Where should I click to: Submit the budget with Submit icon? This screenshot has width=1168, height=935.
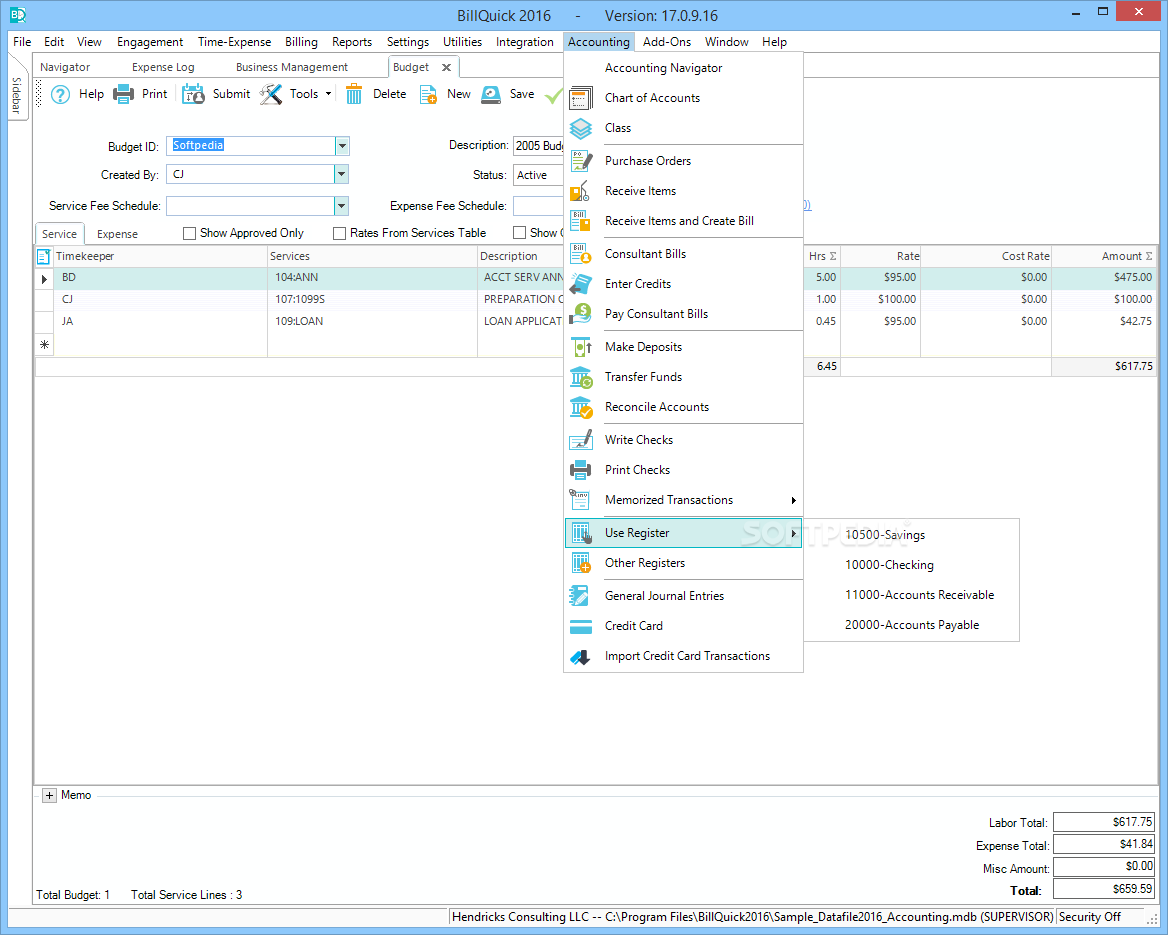193,95
